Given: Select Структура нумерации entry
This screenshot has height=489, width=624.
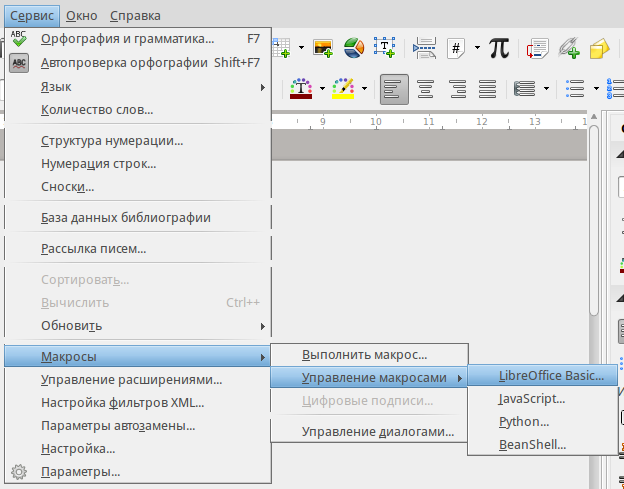Looking at the screenshot, I should point(138,141).
